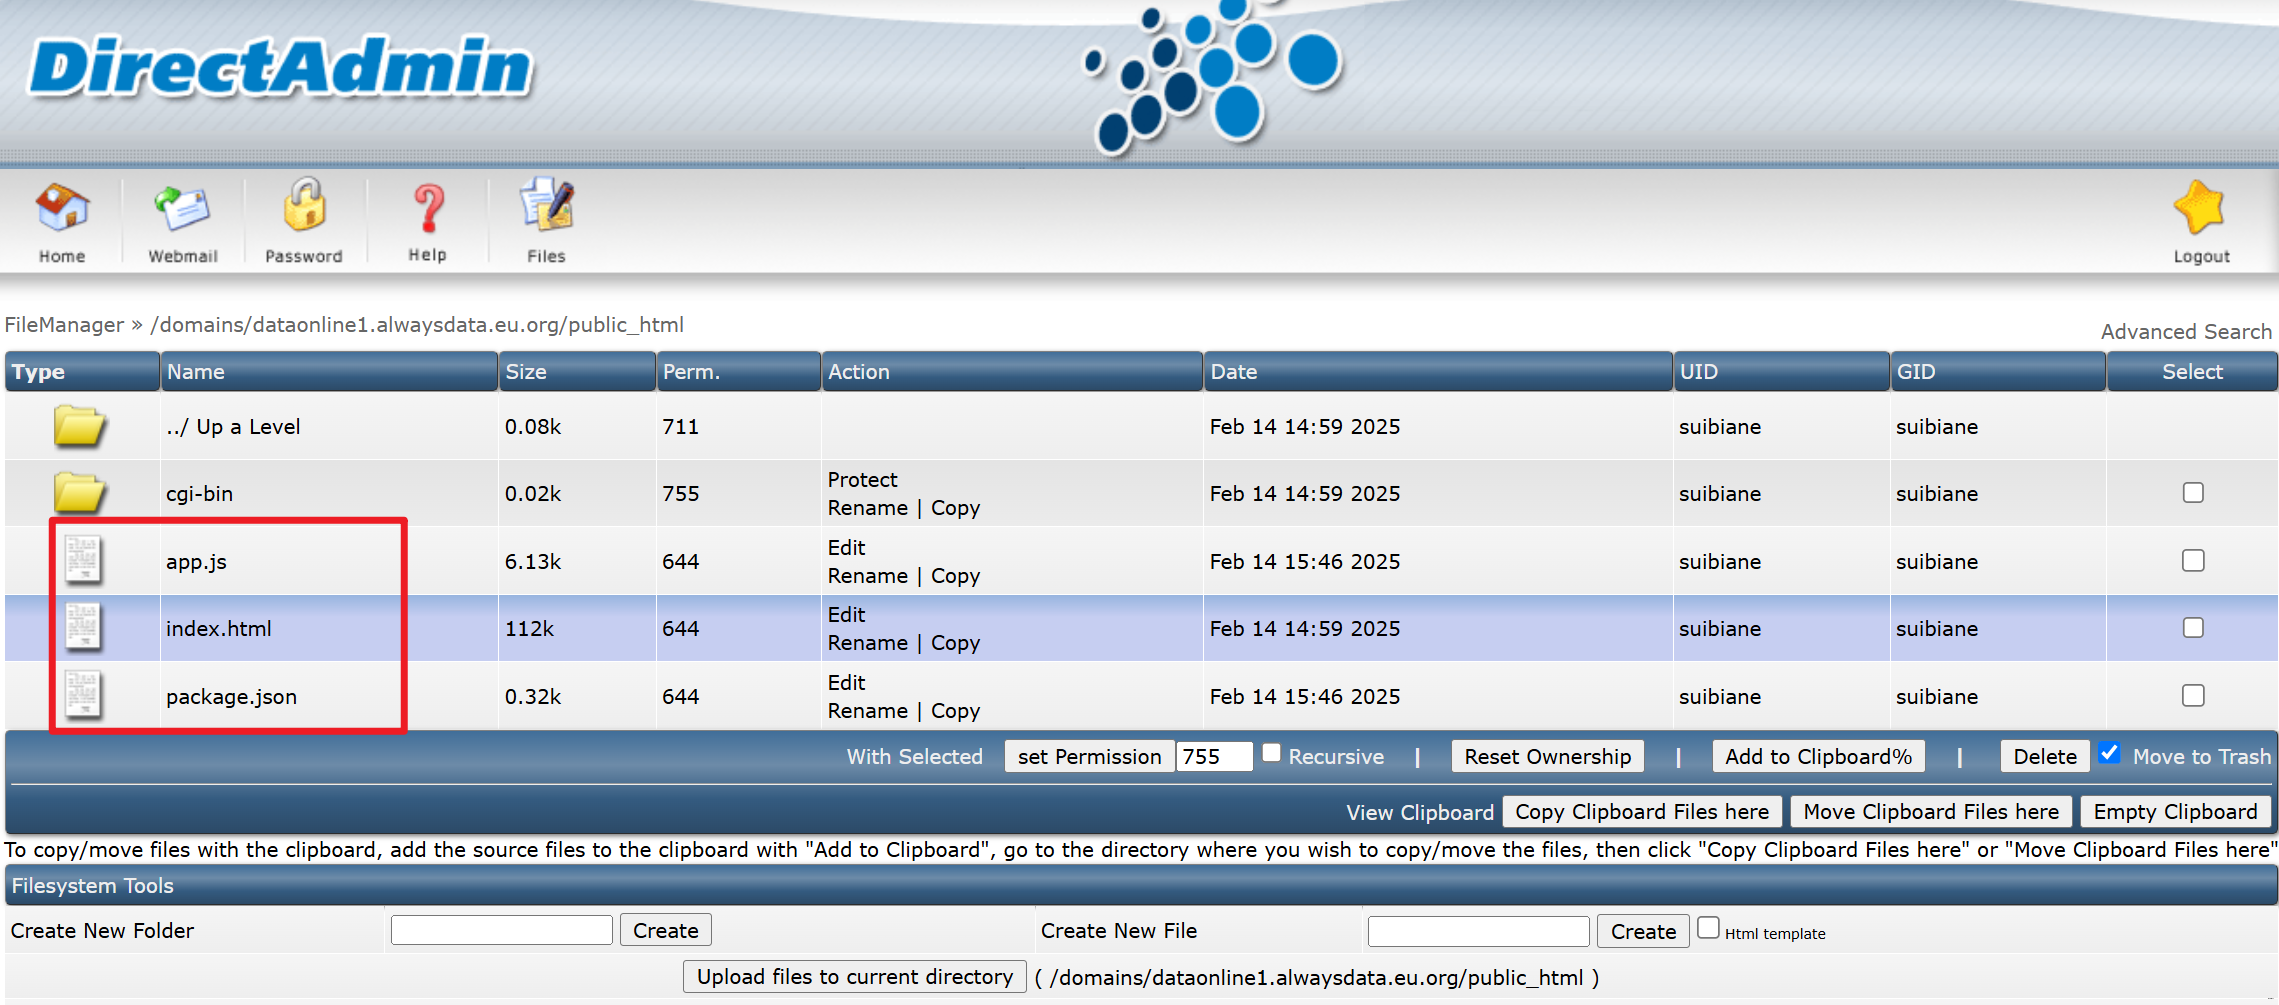Click the app.js file icon
2279x1005 pixels.
[x=83, y=560]
